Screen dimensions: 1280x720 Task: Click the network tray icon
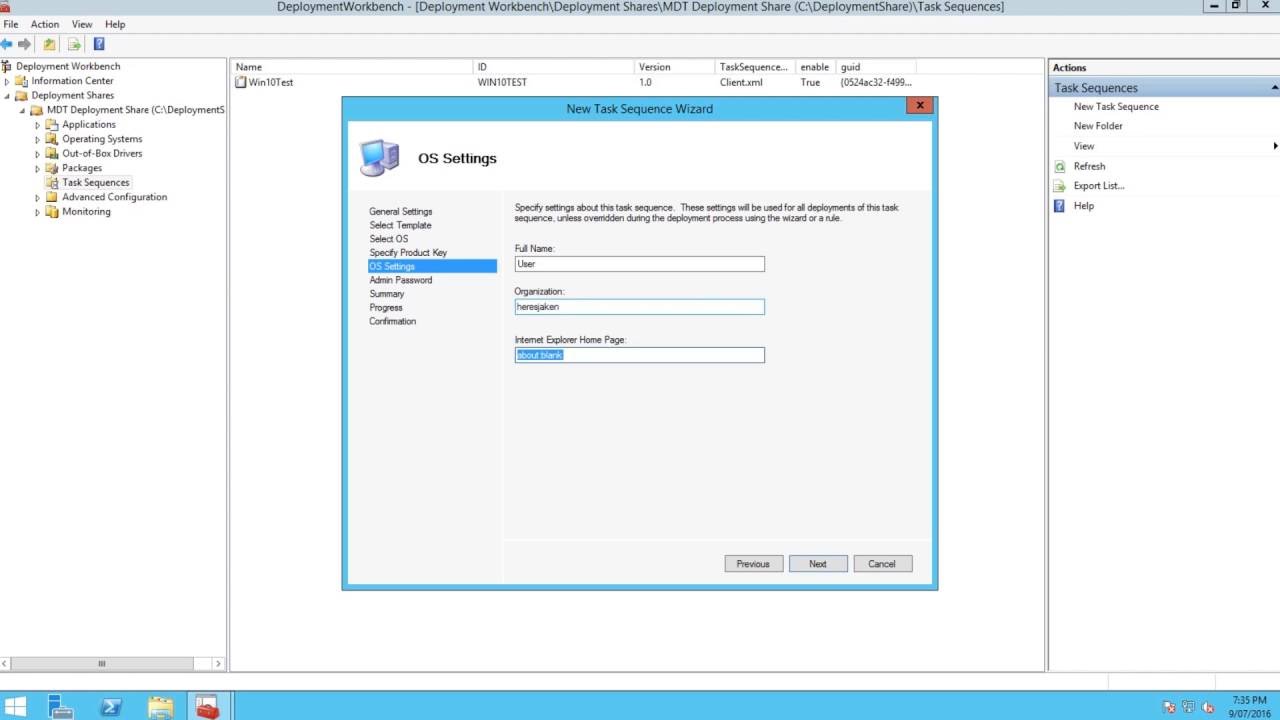[x=1189, y=708]
